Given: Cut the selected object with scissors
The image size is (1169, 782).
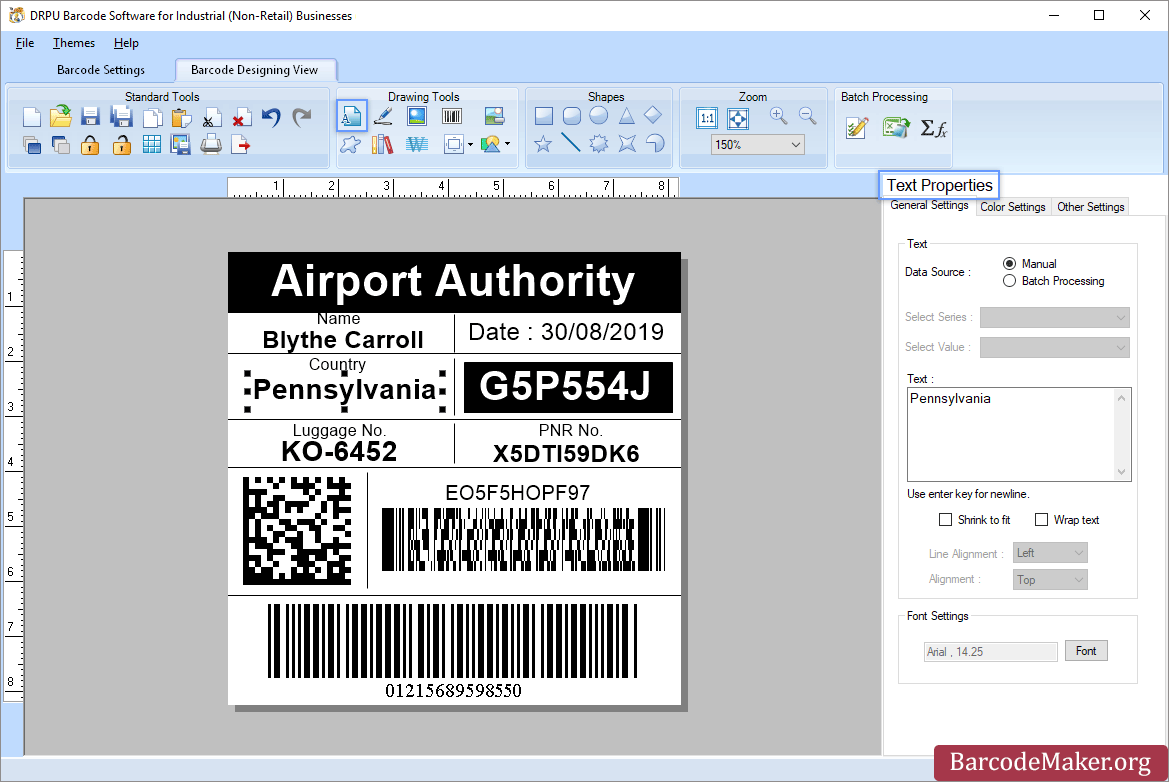Looking at the screenshot, I should pos(211,118).
